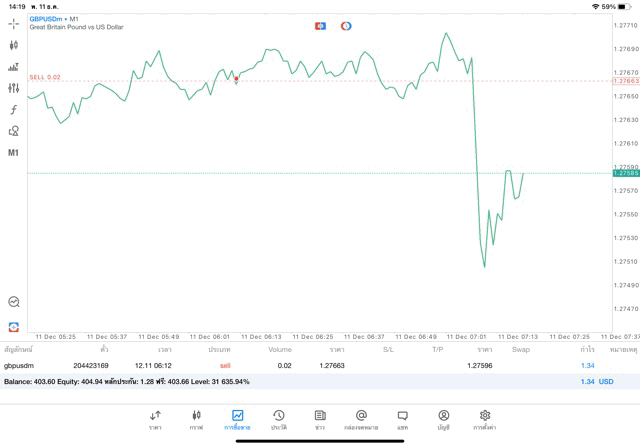The height and width of the screenshot is (447, 640).
Task: Open the trade levels settings icon
Action: tap(14, 67)
